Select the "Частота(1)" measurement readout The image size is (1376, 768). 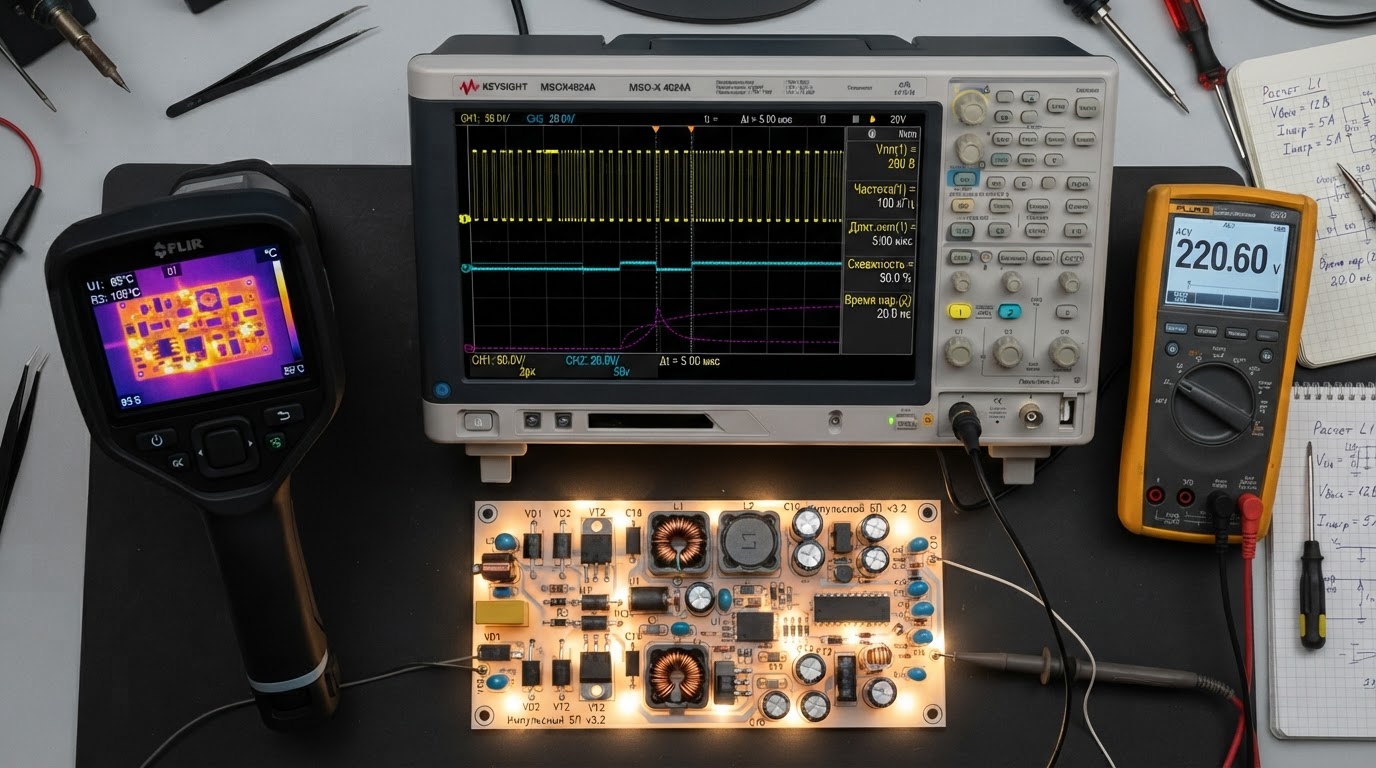[880, 195]
